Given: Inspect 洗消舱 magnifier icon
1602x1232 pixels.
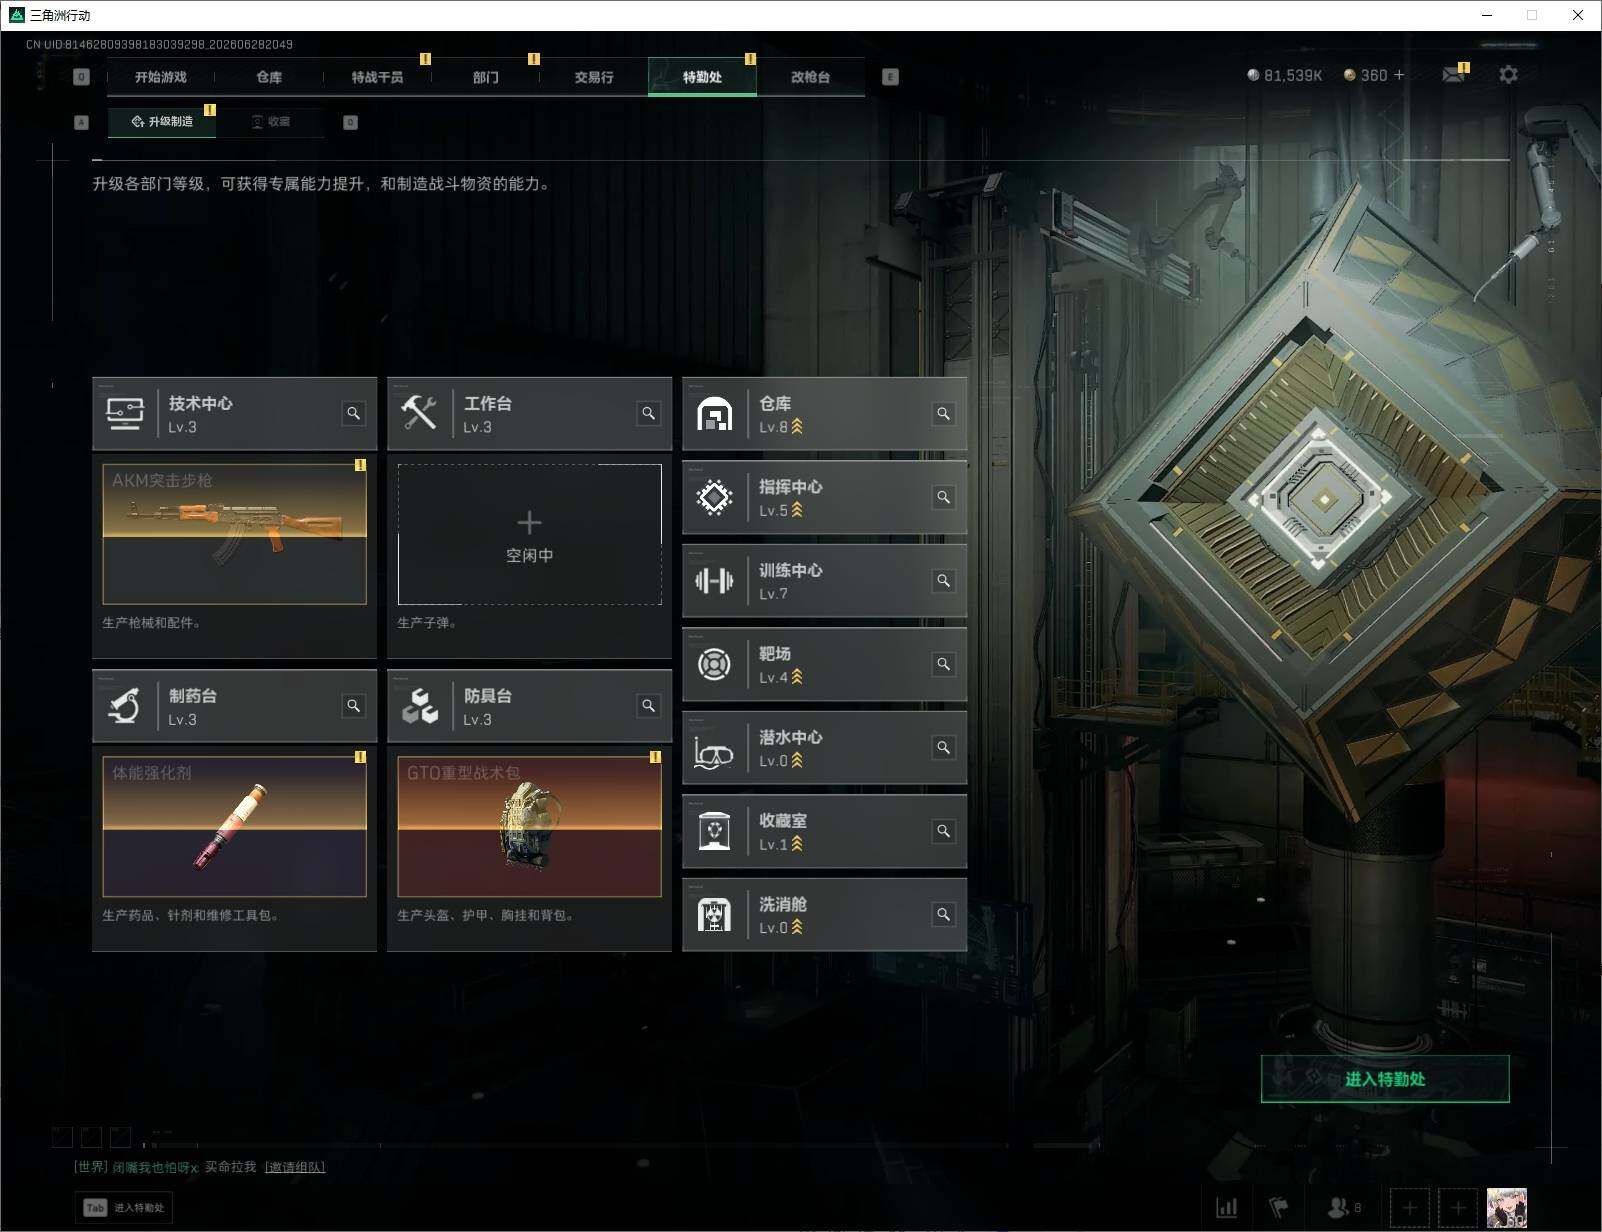Looking at the screenshot, I should point(943,914).
